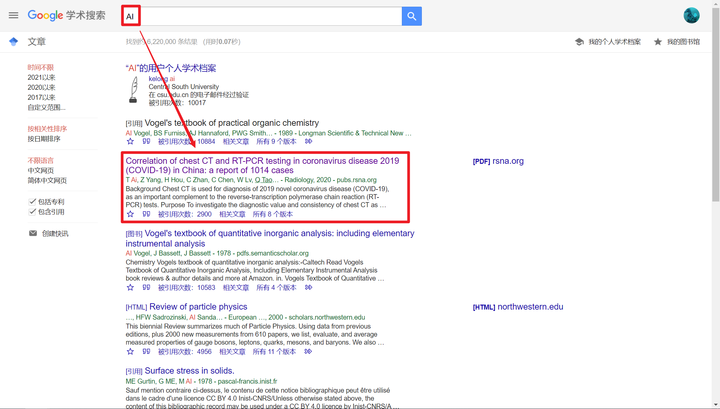The height and width of the screenshot is (409, 720).
Task: View citations 被引用次数 10583
Action: 186,287
